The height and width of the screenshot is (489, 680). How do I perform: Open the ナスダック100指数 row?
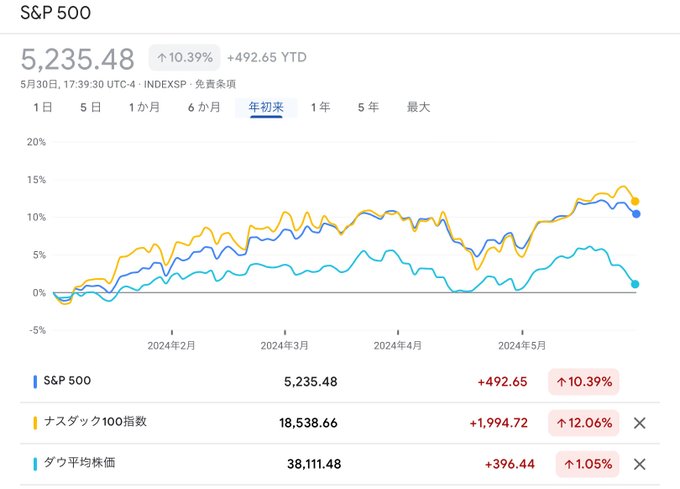point(340,423)
